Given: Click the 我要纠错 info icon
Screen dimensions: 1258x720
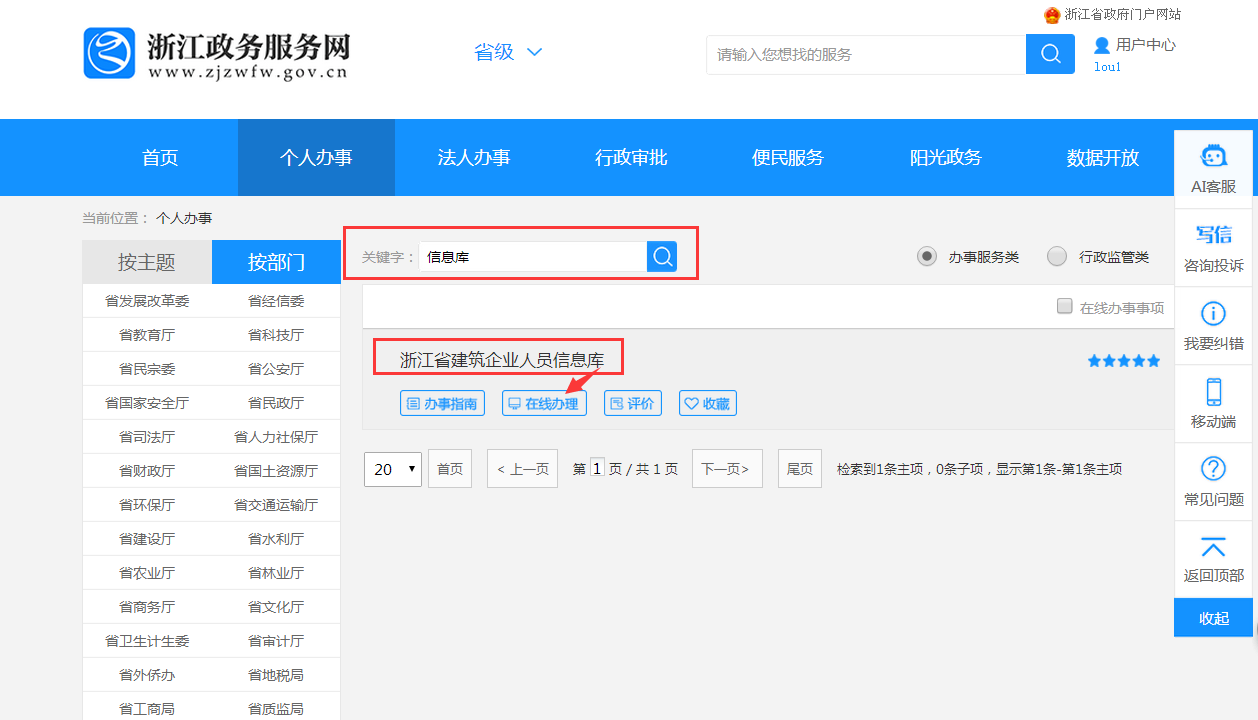Looking at the screenshot, I should [1213, 314].
